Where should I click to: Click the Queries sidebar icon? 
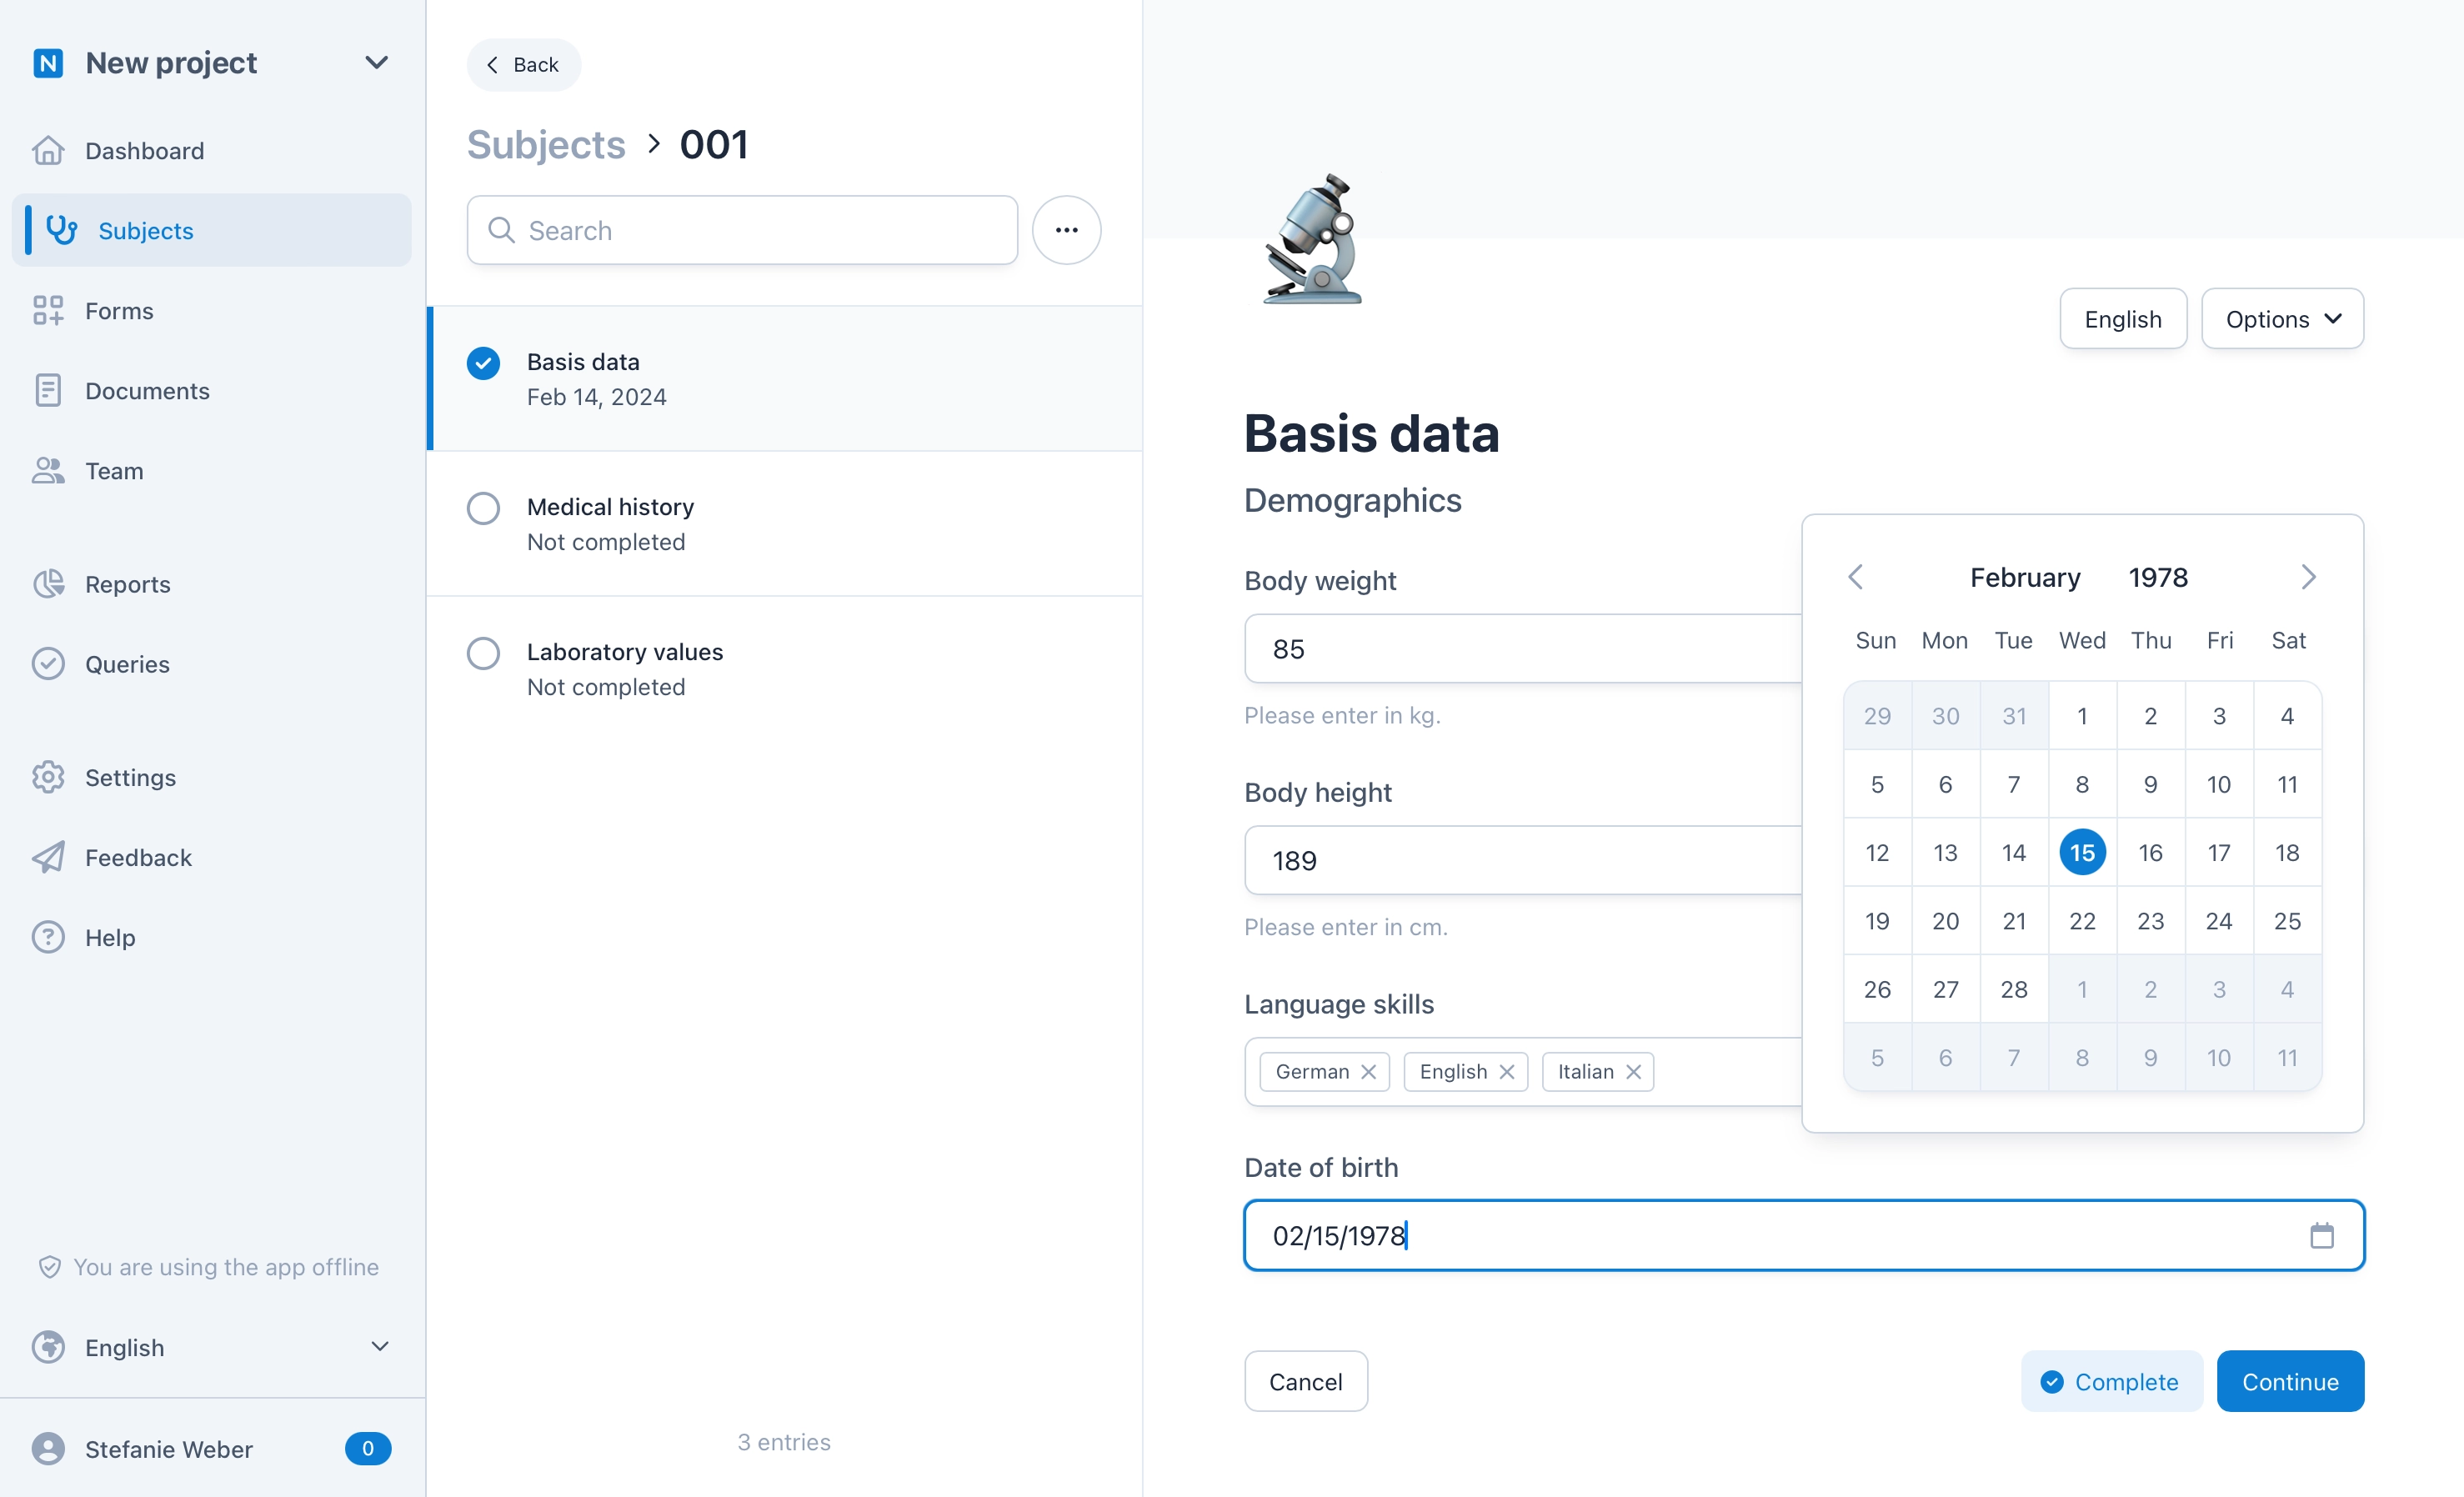coord(48,663)
